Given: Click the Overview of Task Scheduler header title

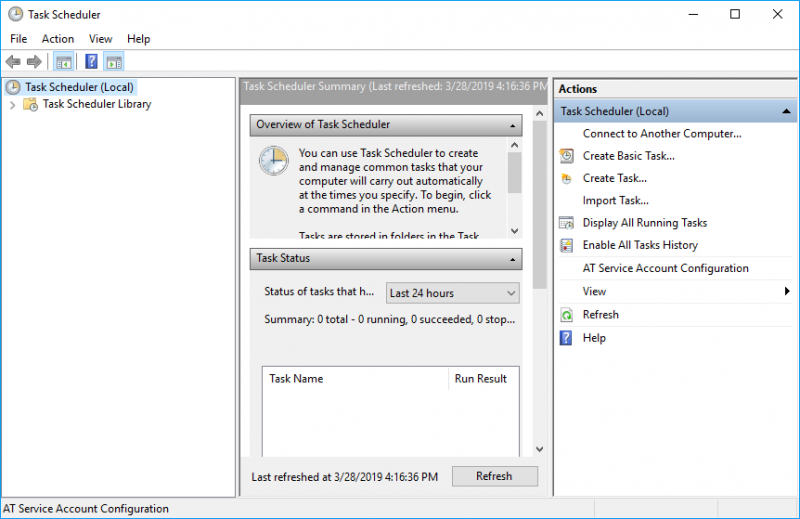Looking at the screenshot, I should [x=323, y=125].
